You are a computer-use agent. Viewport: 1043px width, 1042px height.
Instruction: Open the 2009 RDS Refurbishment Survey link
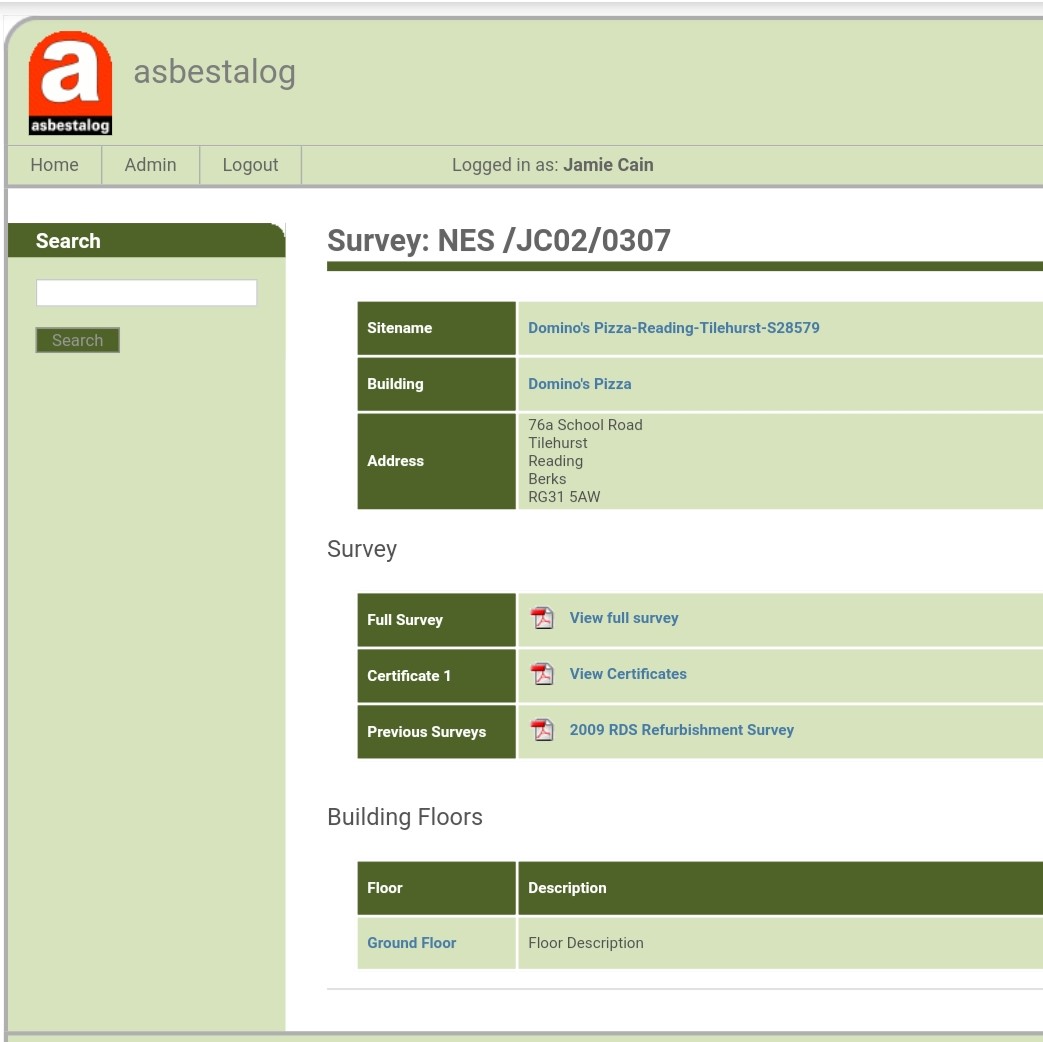(681, 730)
